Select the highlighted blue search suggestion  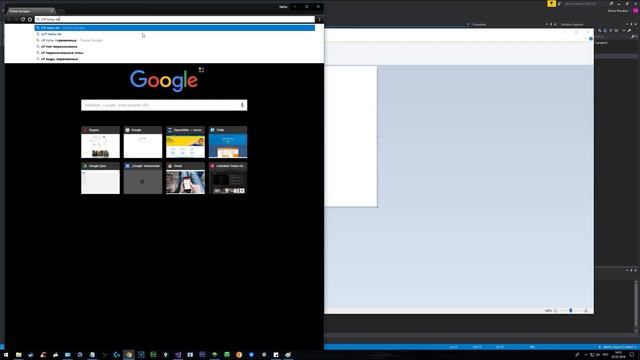click(175, 28)
